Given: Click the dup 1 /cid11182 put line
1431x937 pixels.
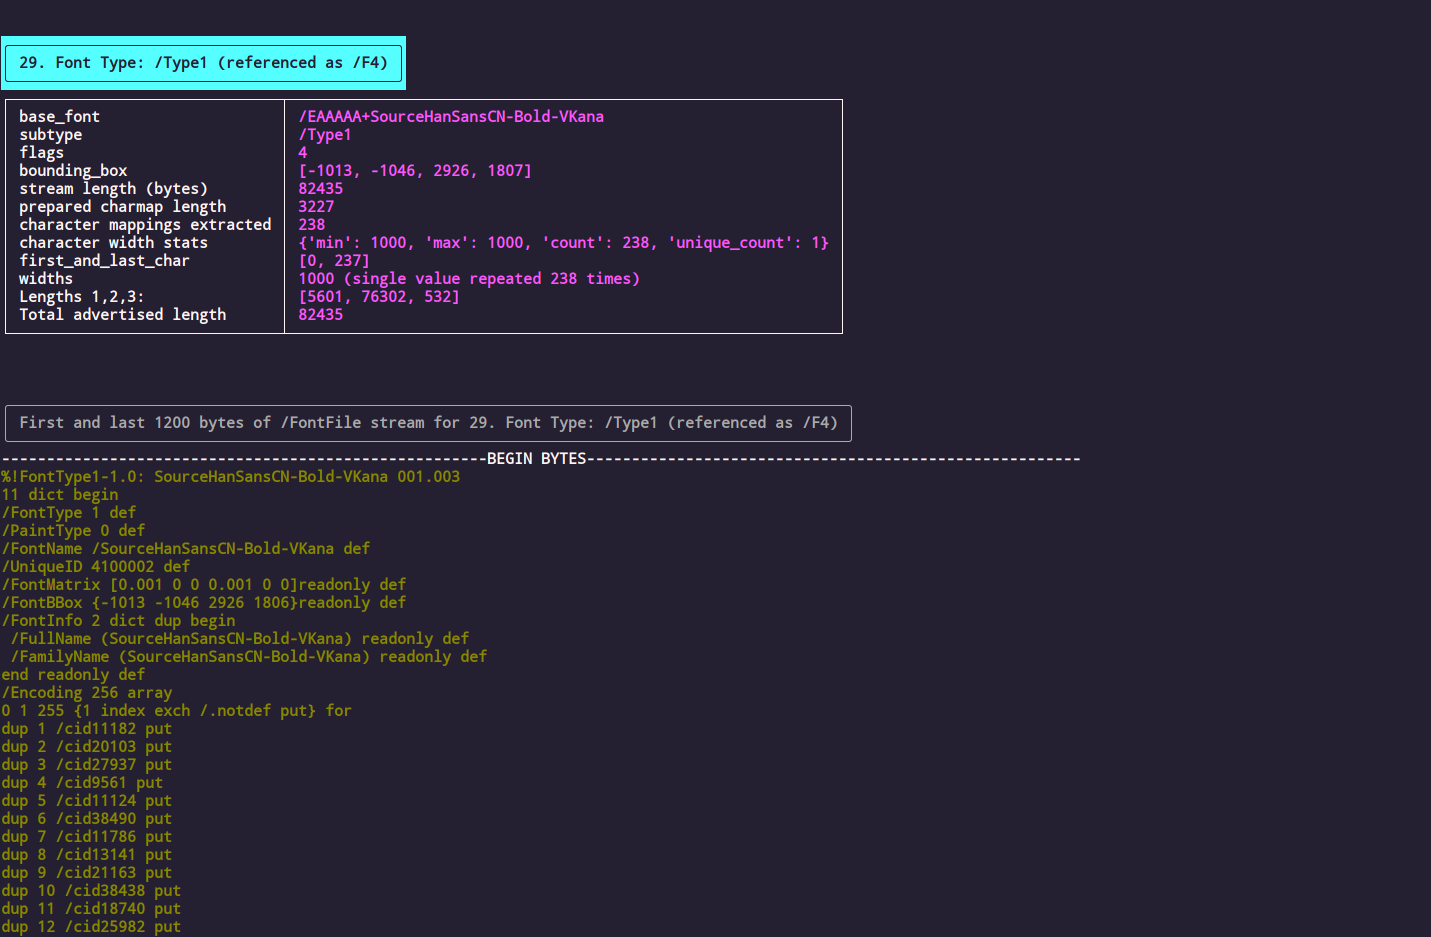Looking at the screenshot, I should (86, 728).
